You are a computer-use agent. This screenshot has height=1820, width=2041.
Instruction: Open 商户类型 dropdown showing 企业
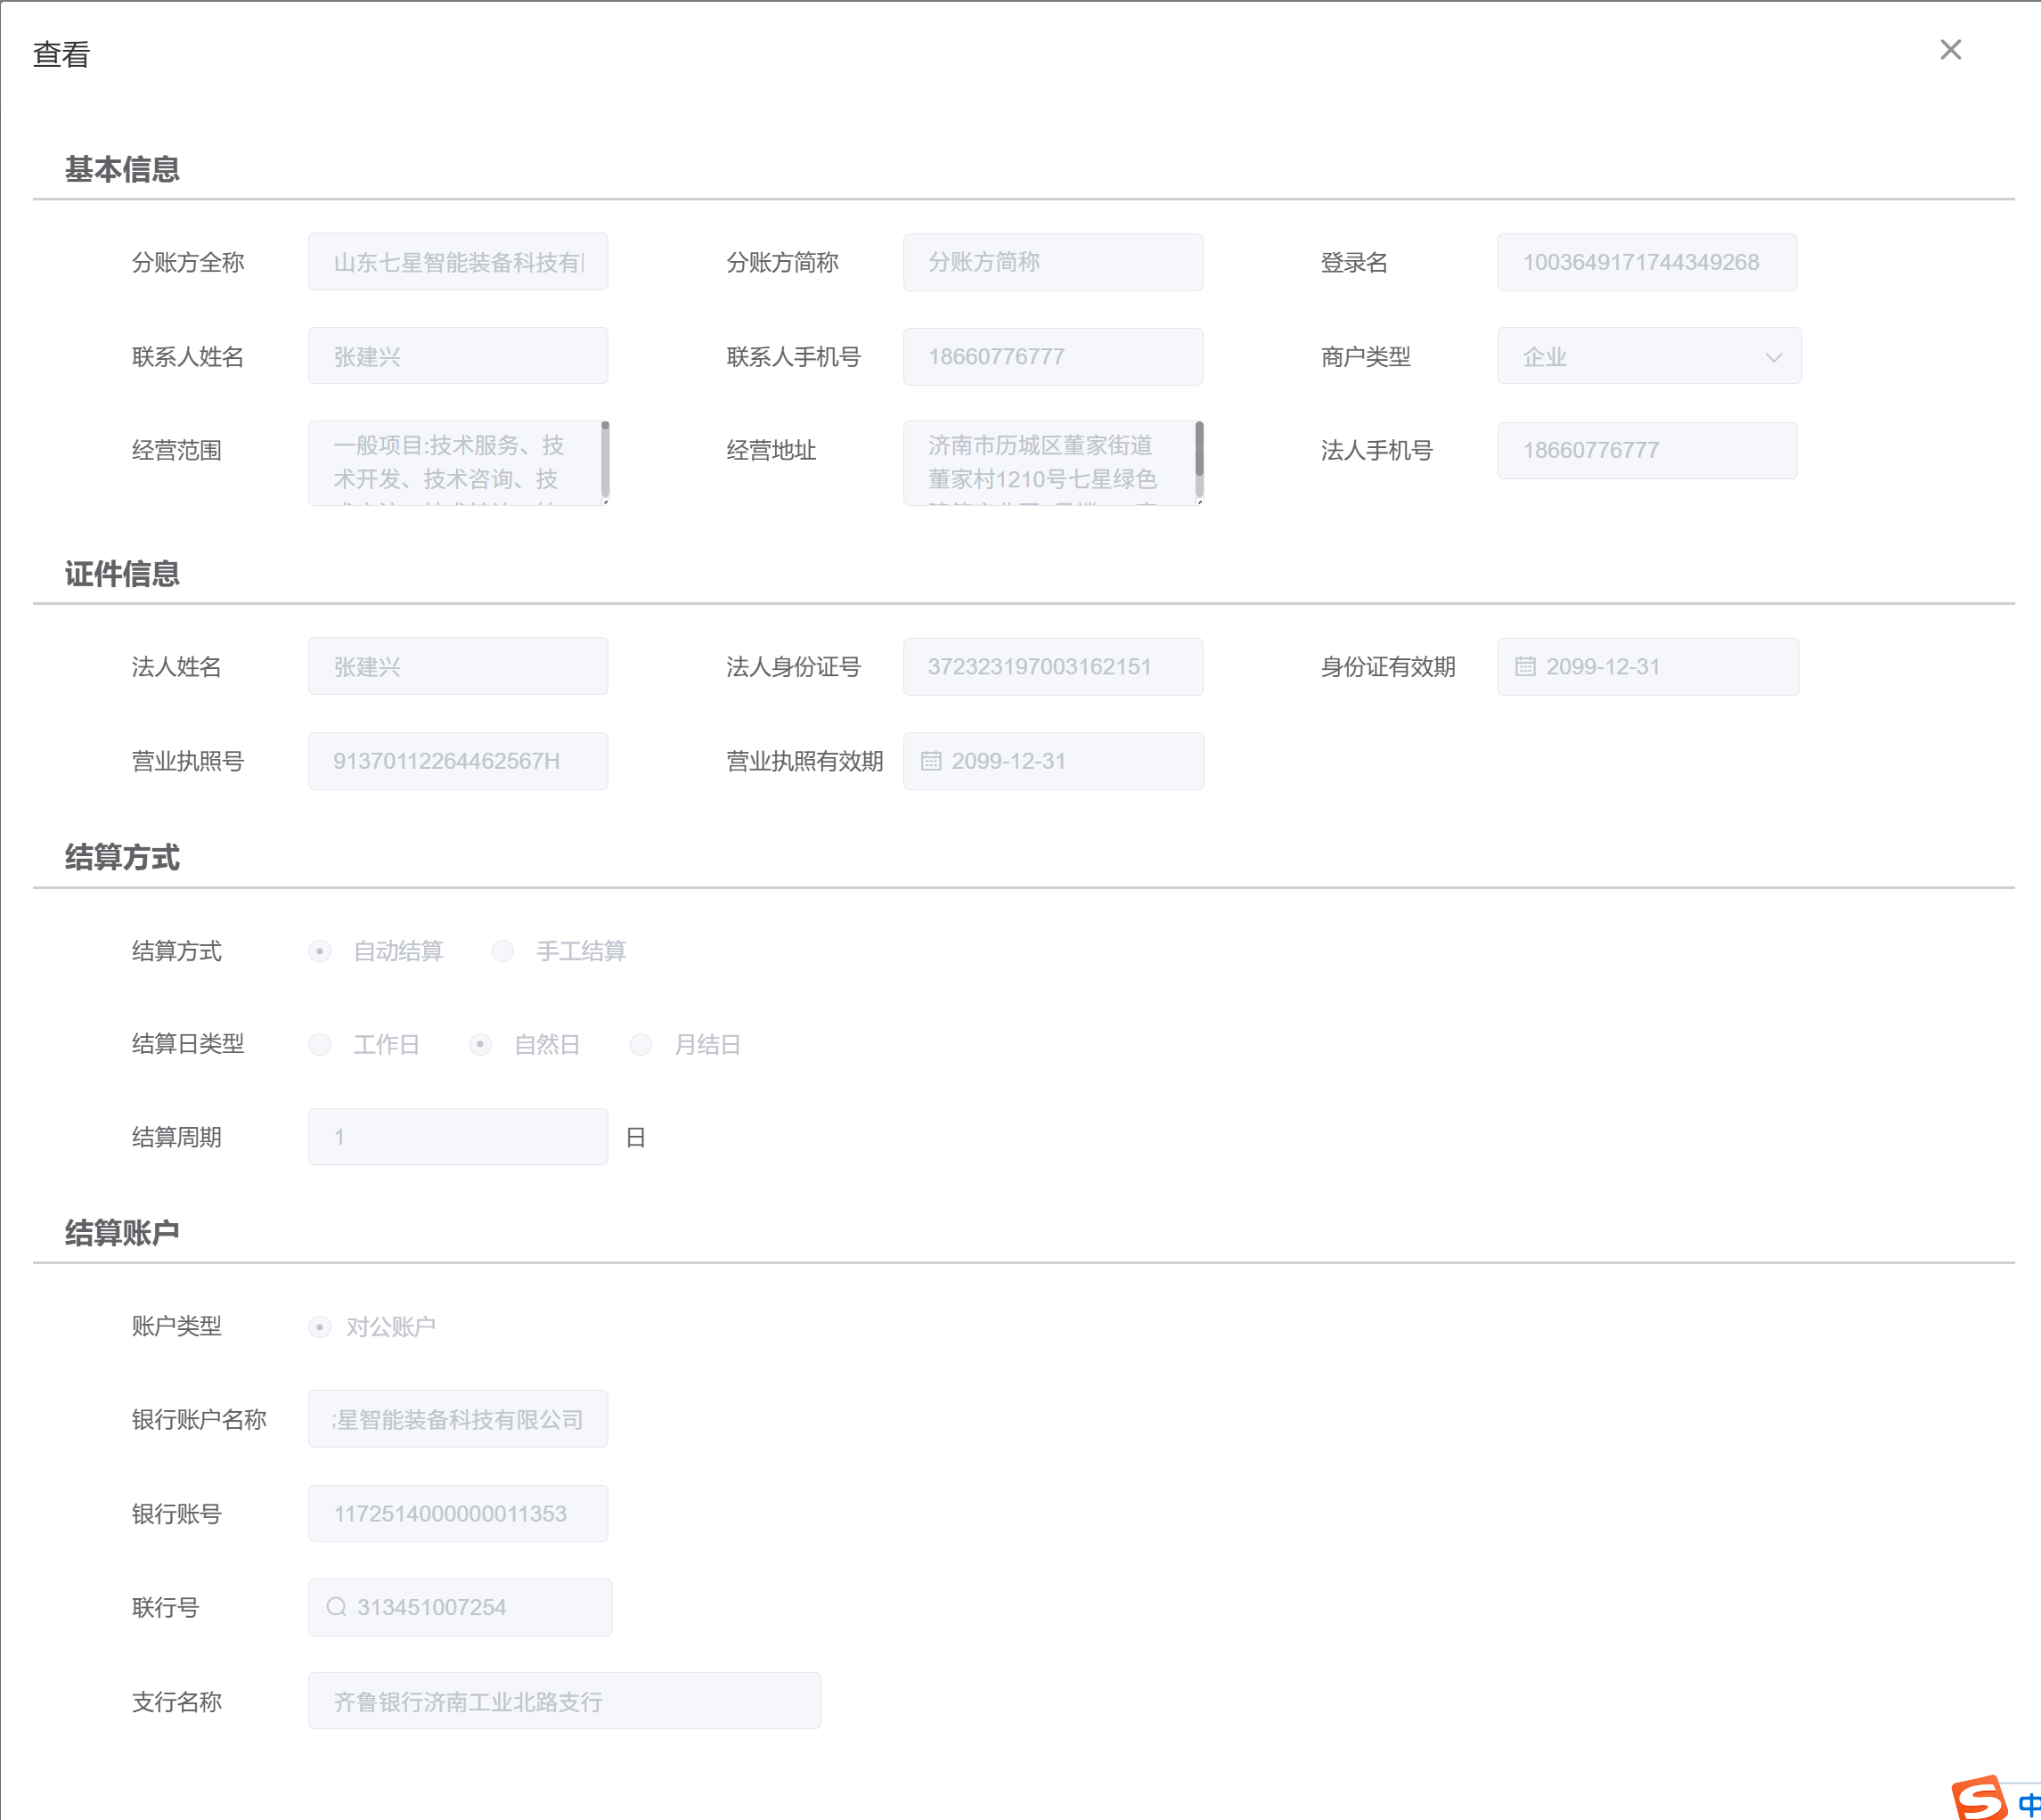pyautogui.click(x=1630, y=357)
